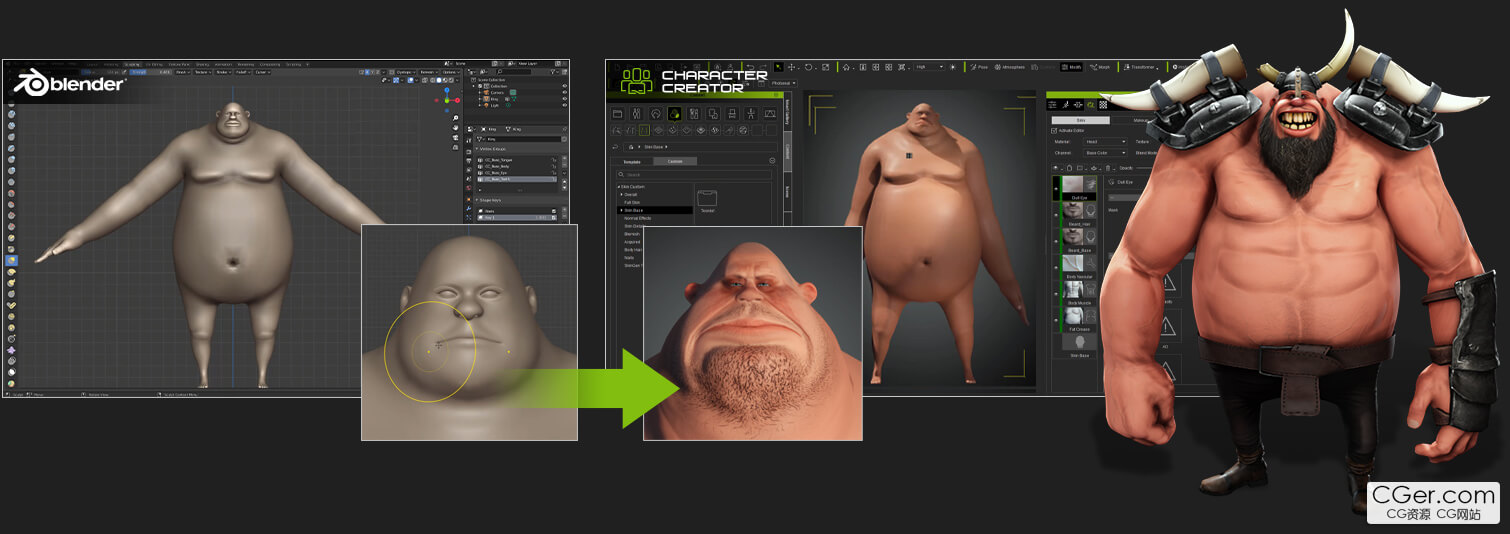
Task: Click the Scale tool in Character Creator toolbar
Action: pyautogui.click(x=826, y=67)
